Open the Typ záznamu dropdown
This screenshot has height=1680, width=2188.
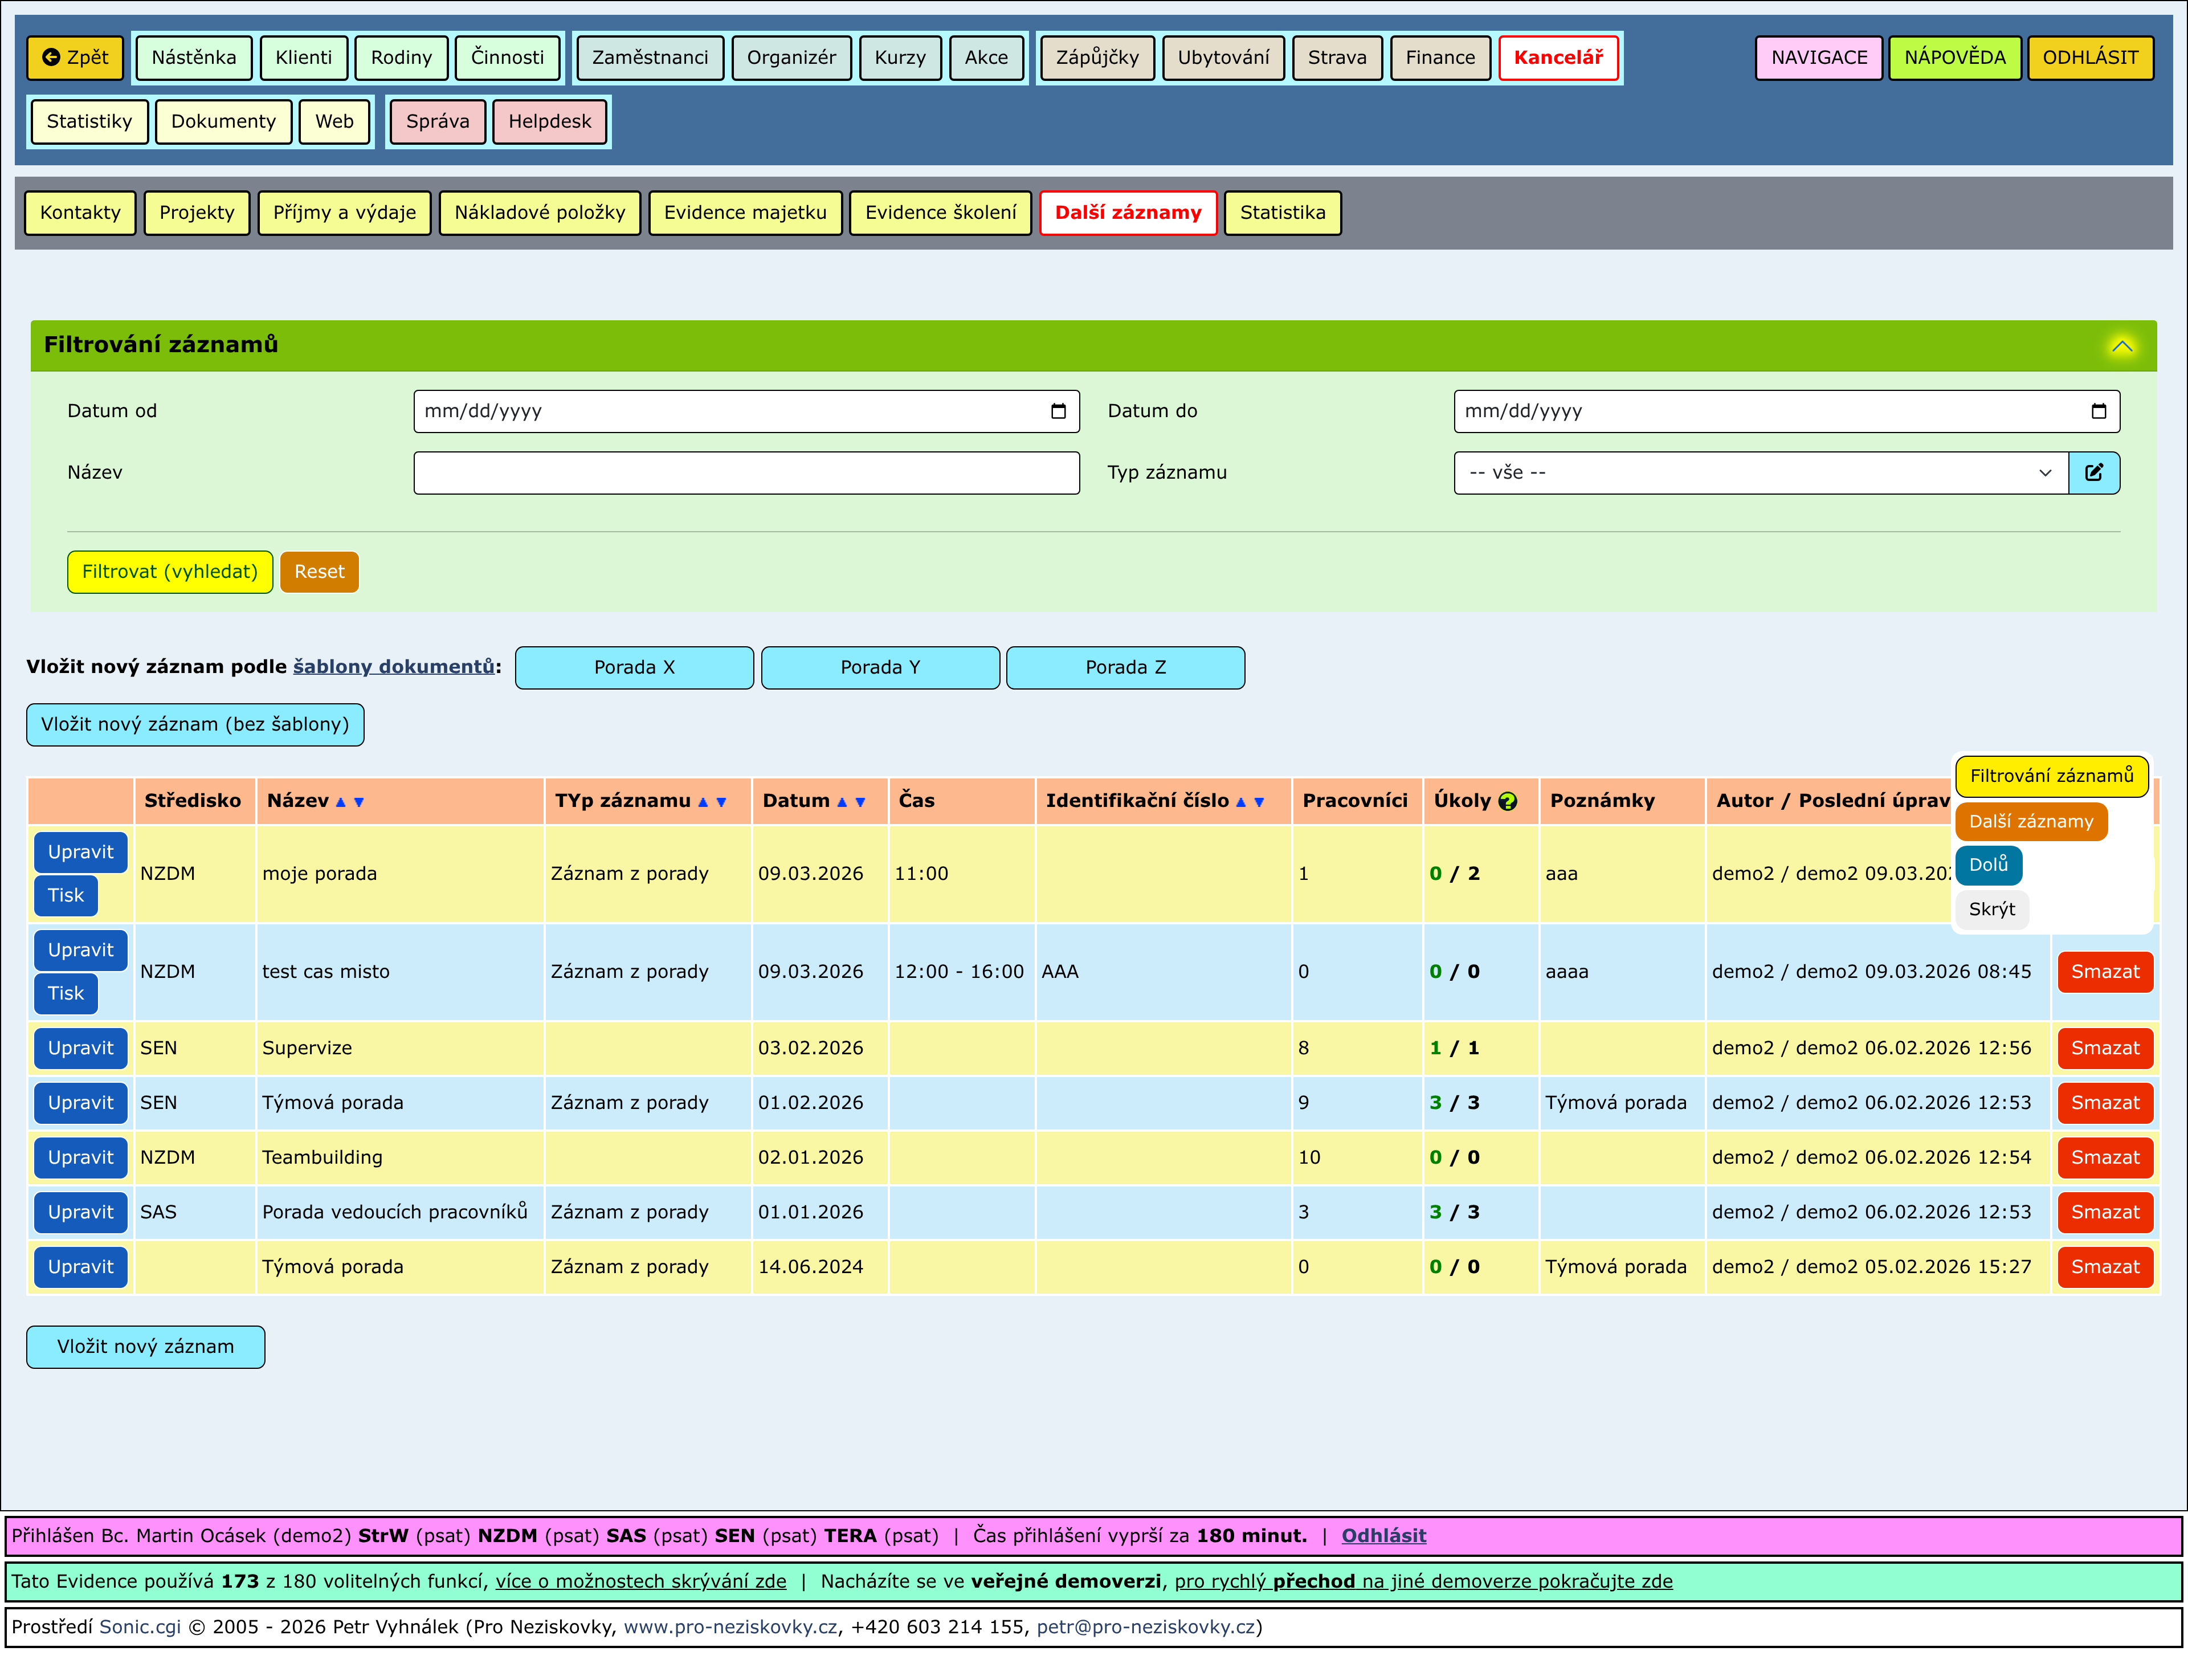click(x=1760, y=472)
